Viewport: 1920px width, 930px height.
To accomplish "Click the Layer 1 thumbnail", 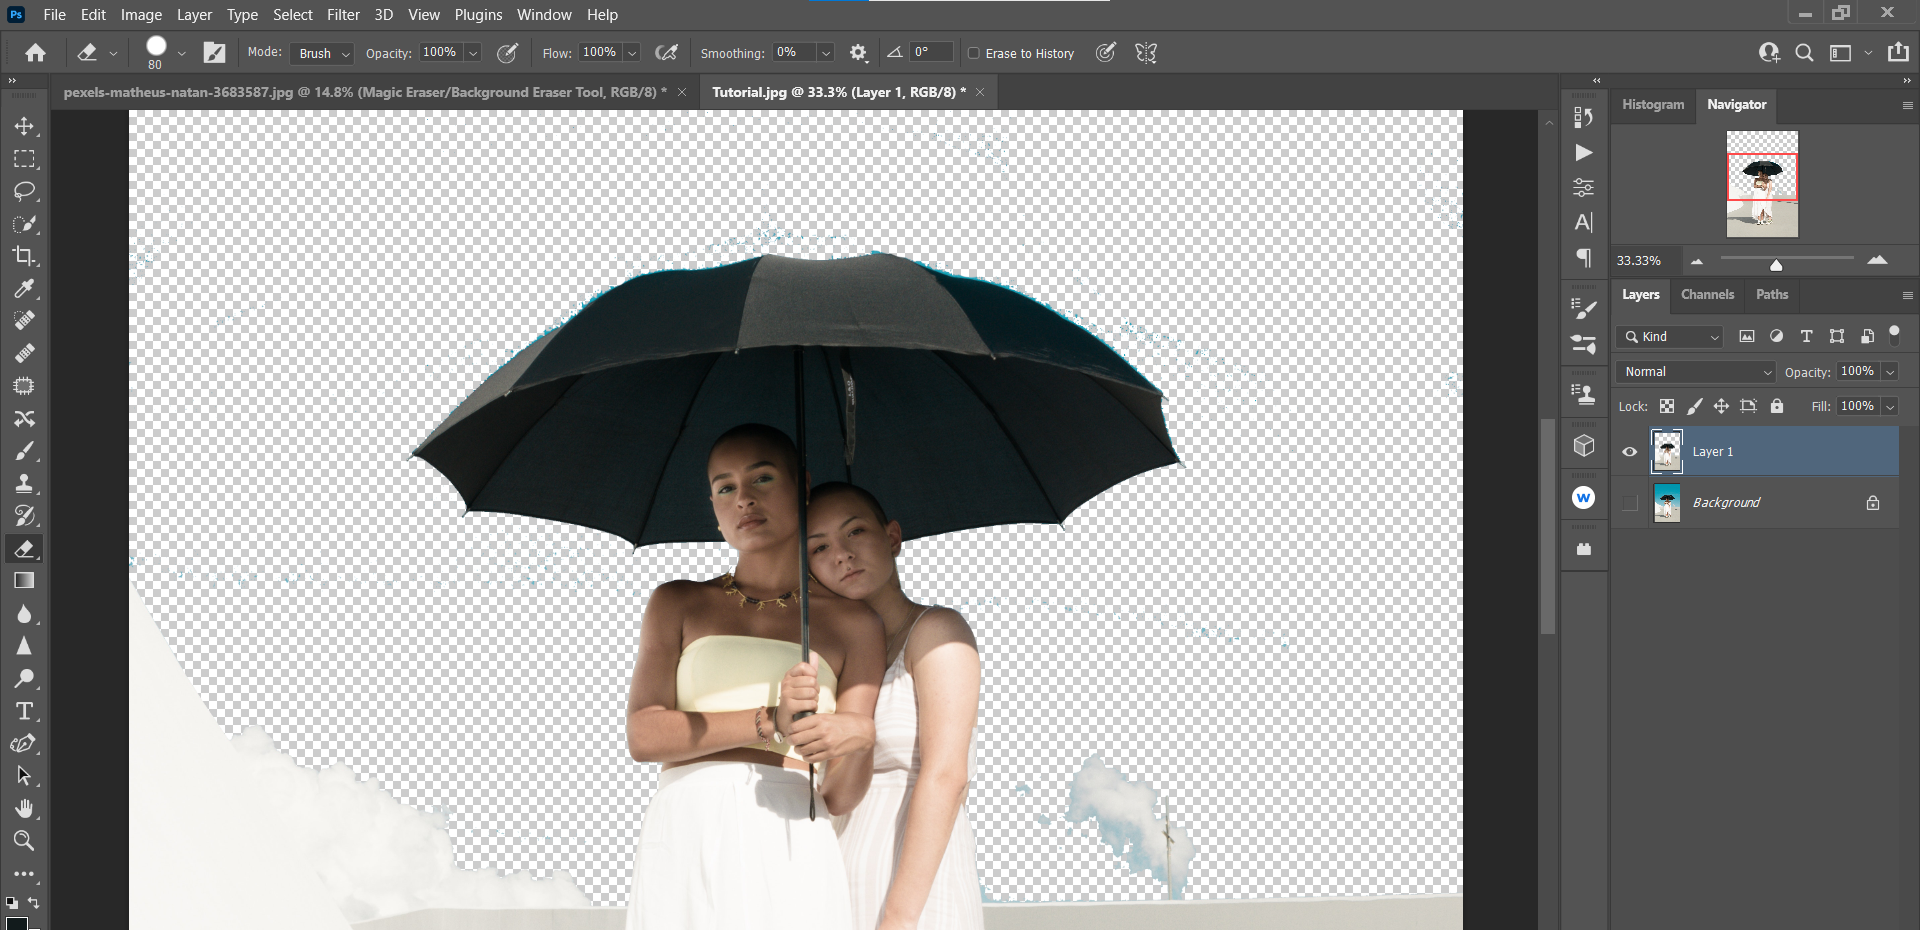I will pos(1667,451).
